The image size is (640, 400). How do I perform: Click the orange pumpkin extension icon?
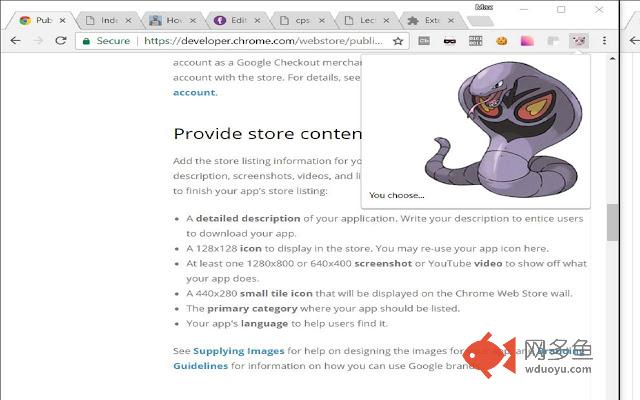tap(502, 41)
